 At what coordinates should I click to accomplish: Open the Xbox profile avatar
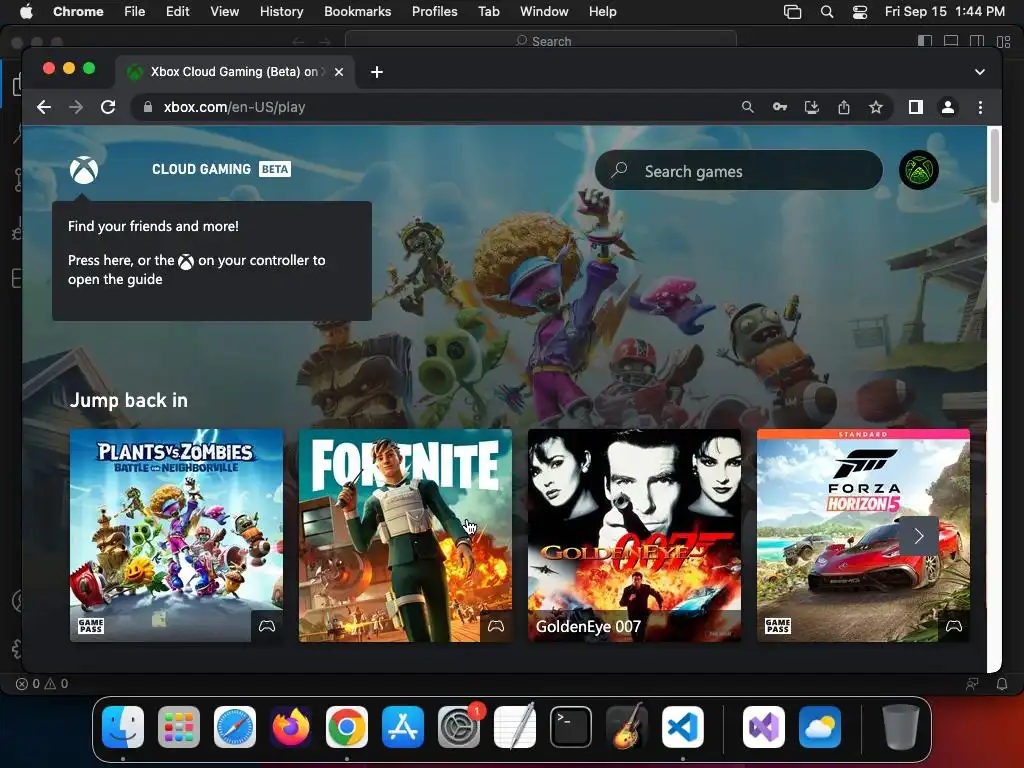pos(919,170)
